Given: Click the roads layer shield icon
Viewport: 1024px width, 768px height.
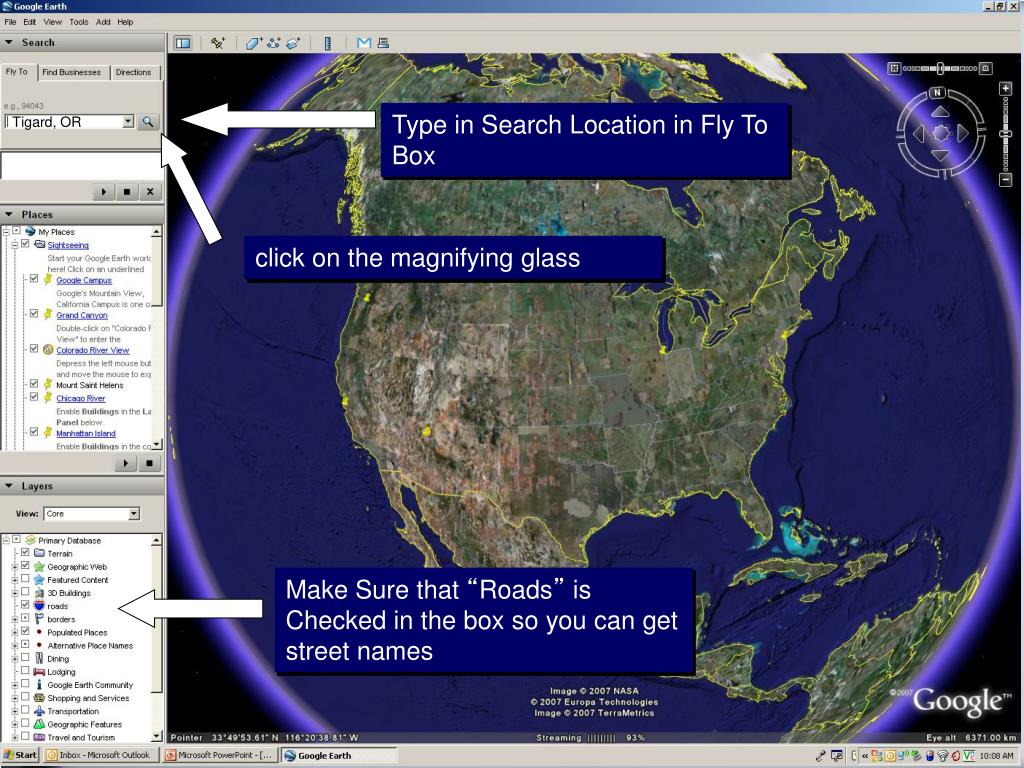Looking at the screenshot, I should click(x=39, y=606).
